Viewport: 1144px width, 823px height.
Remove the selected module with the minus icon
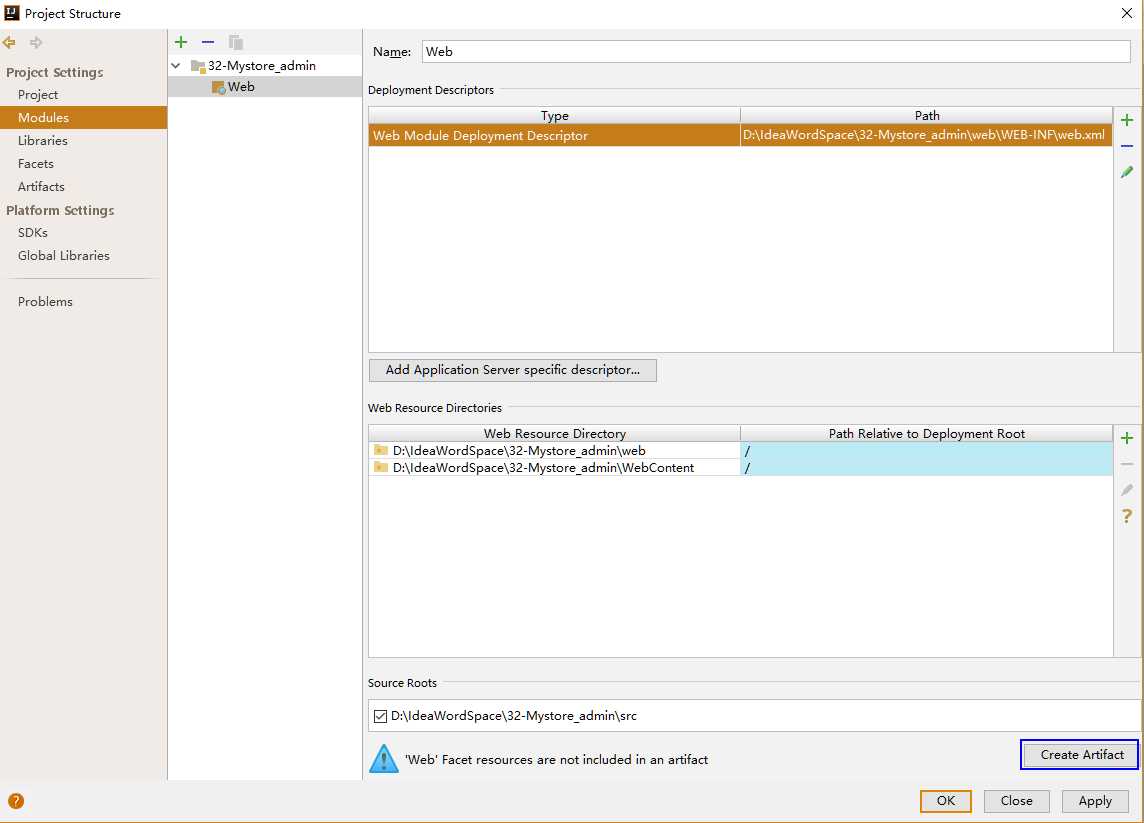208,42
